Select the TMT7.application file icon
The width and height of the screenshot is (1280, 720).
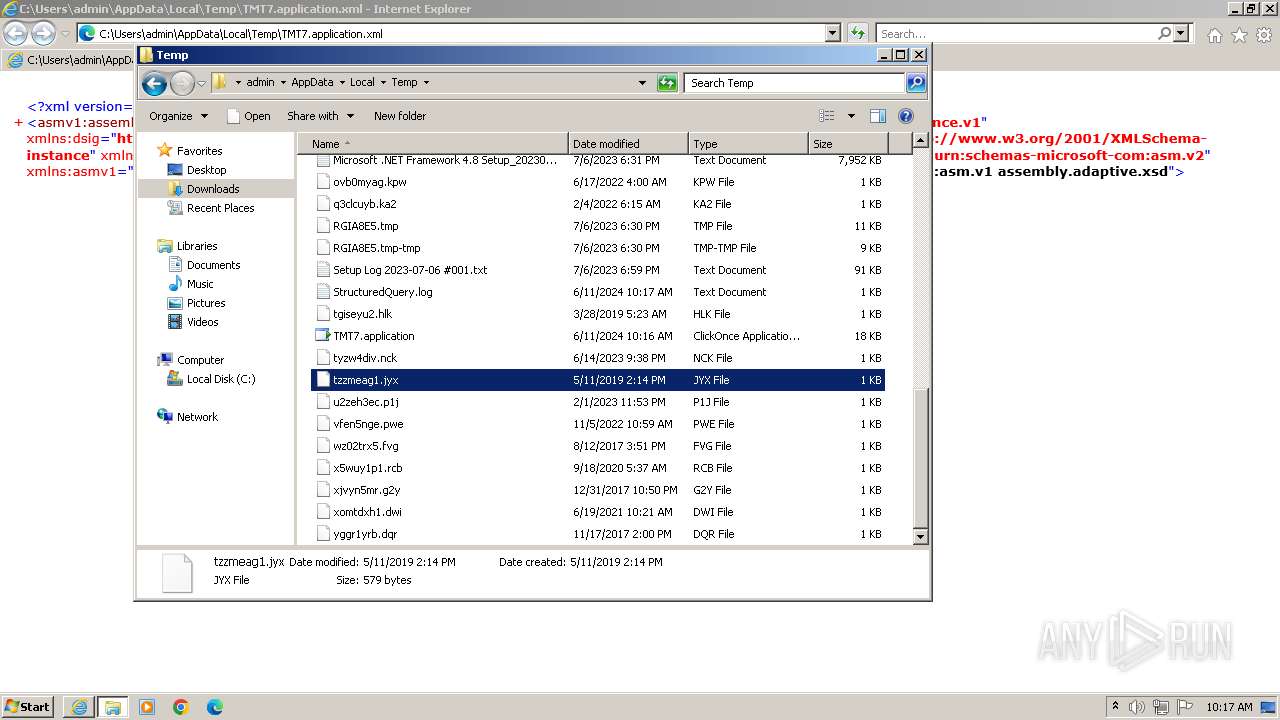pyautogui.click(x=322, y=336)
